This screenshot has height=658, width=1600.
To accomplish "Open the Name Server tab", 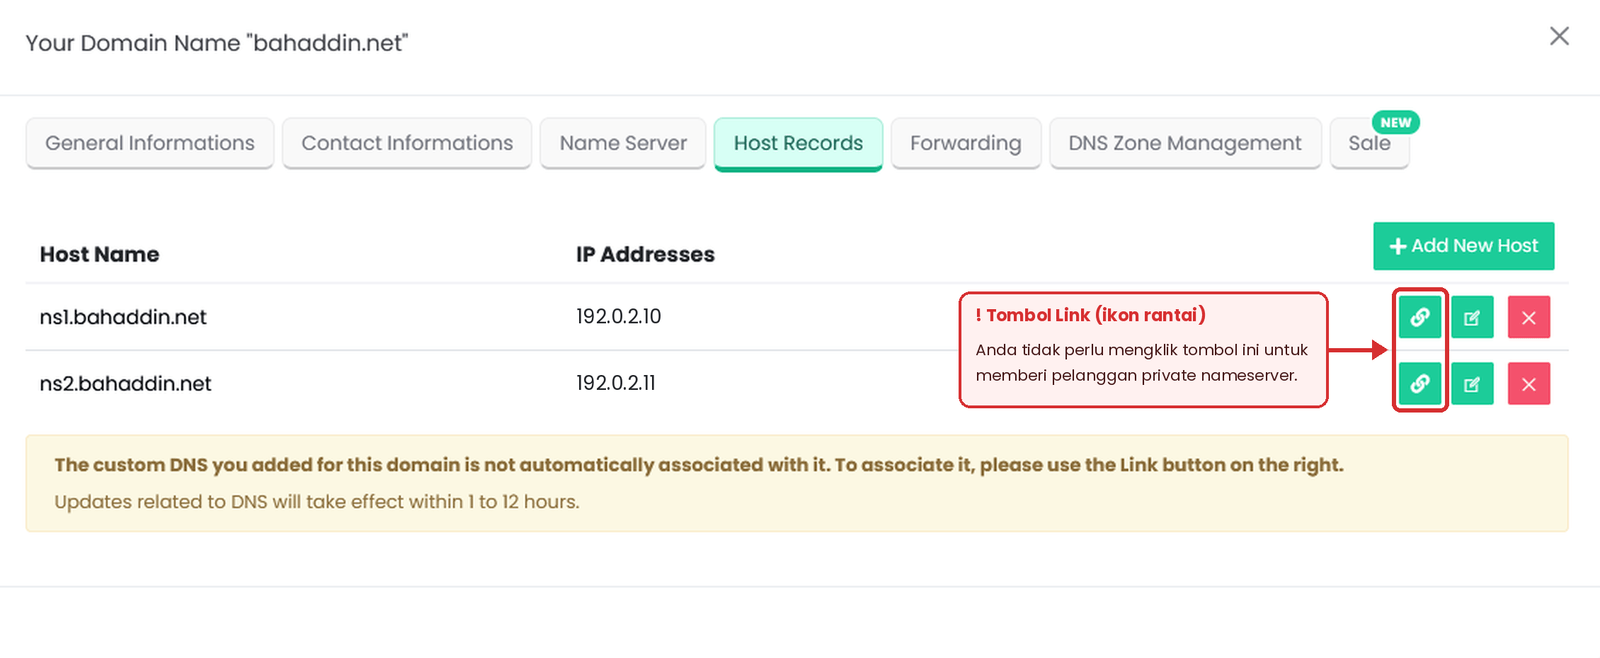I will pyautogui.click(x=623, y=143).
